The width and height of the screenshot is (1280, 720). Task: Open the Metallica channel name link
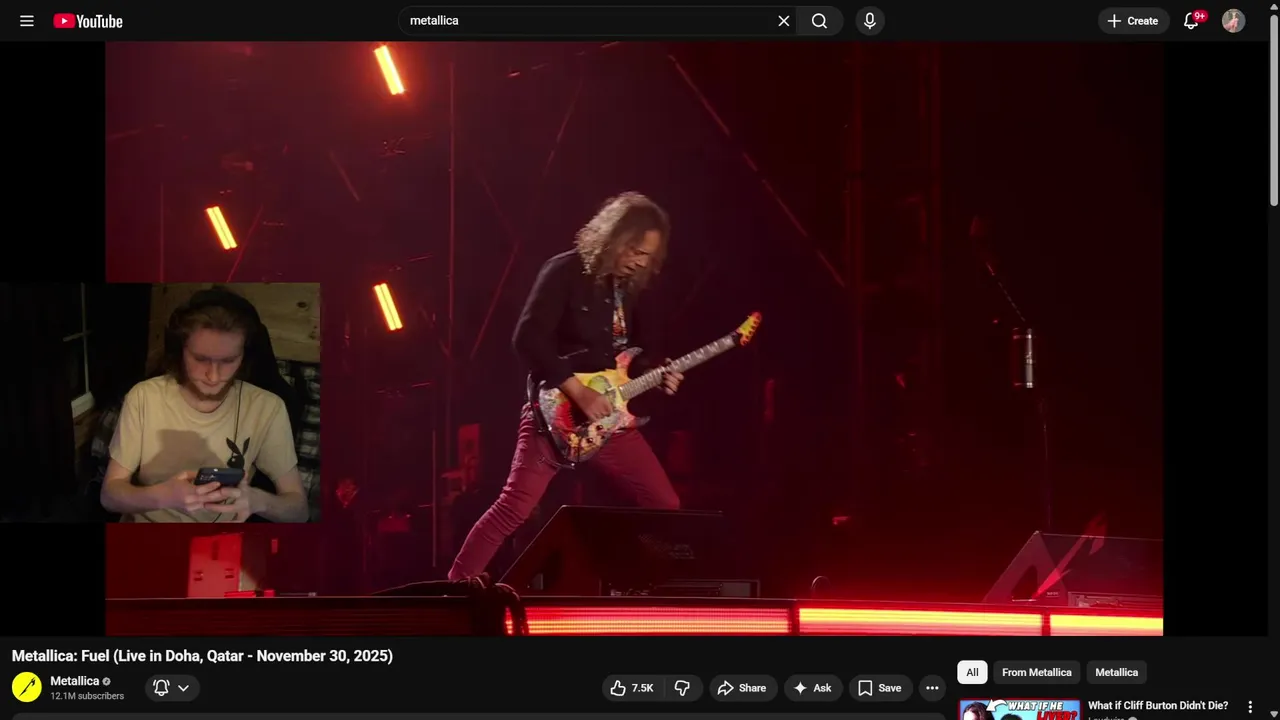pos(75,681)
